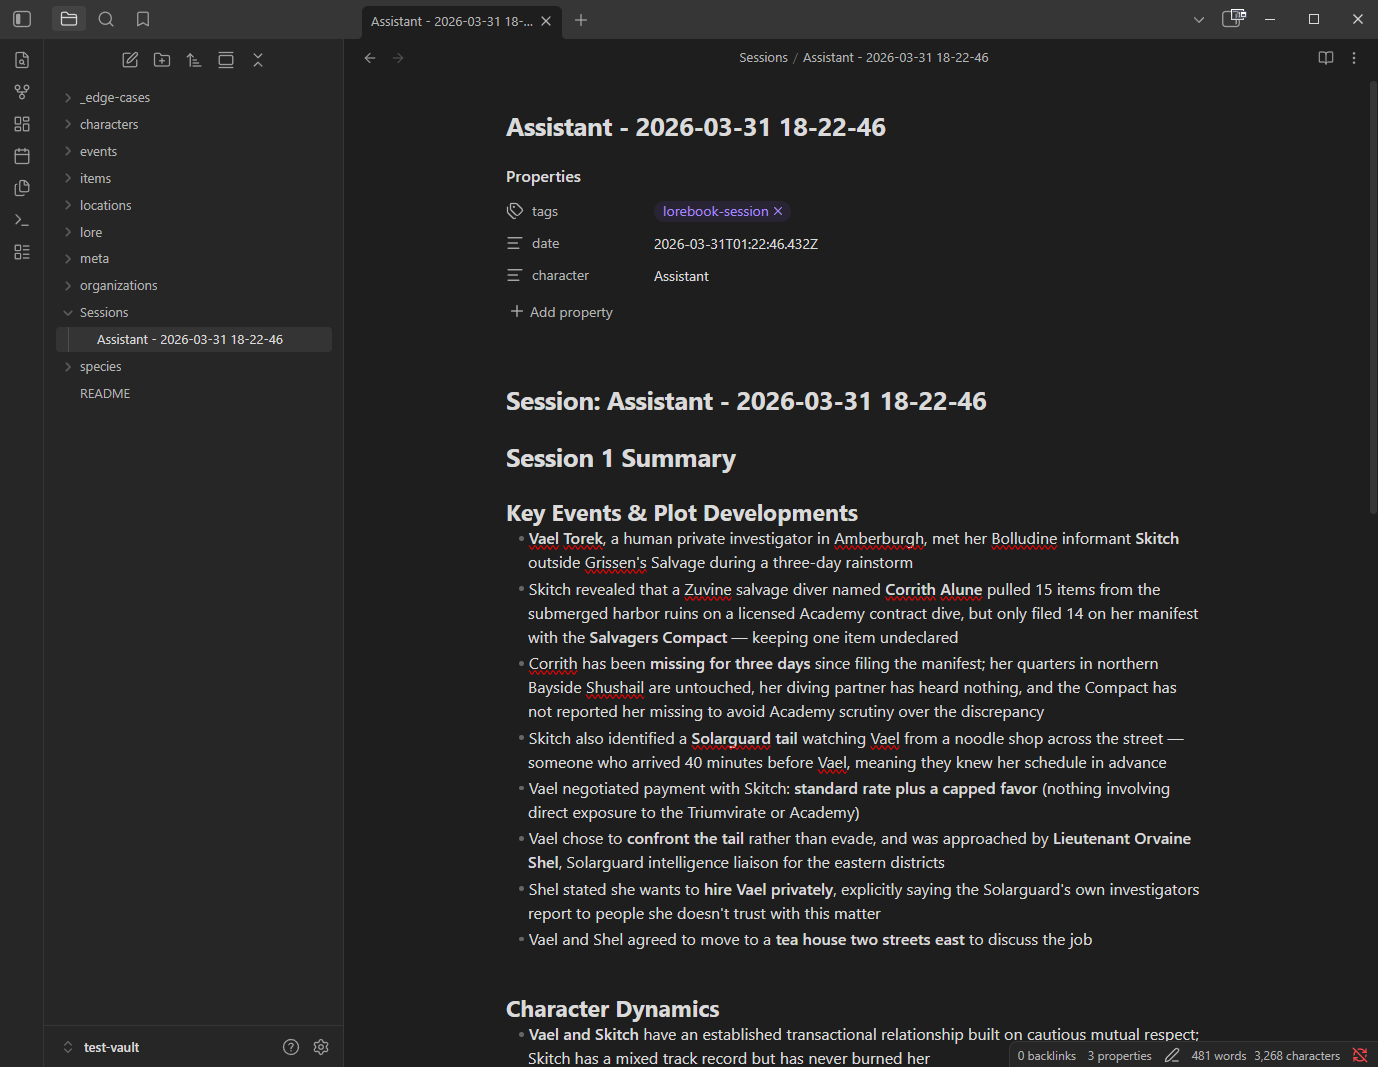Navigate forward in note history
Viewport: 1378px width, 1067px height.
(x=398, y=58)
